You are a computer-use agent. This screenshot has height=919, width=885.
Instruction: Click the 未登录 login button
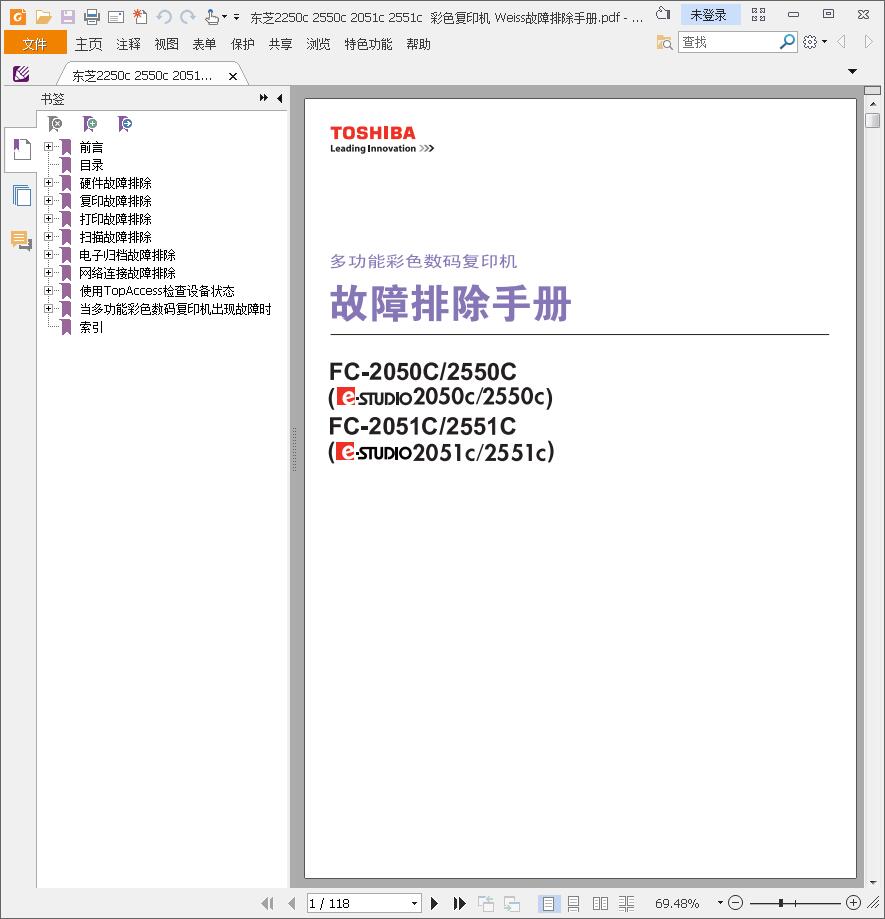pos(709,15)
